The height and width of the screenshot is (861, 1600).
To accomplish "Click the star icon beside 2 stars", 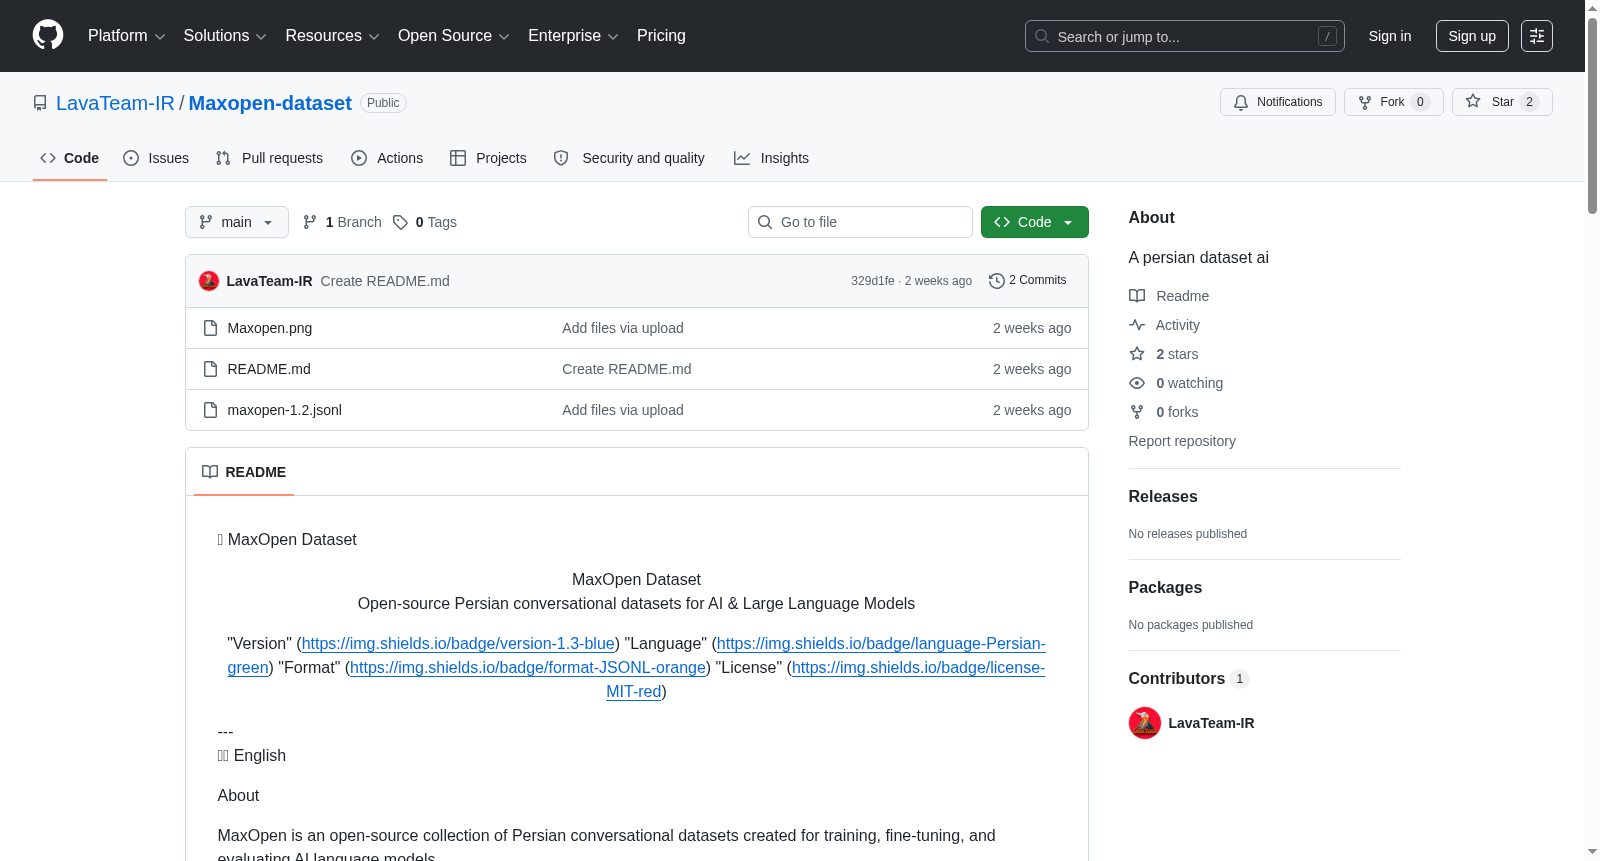I will point(1137,354).
